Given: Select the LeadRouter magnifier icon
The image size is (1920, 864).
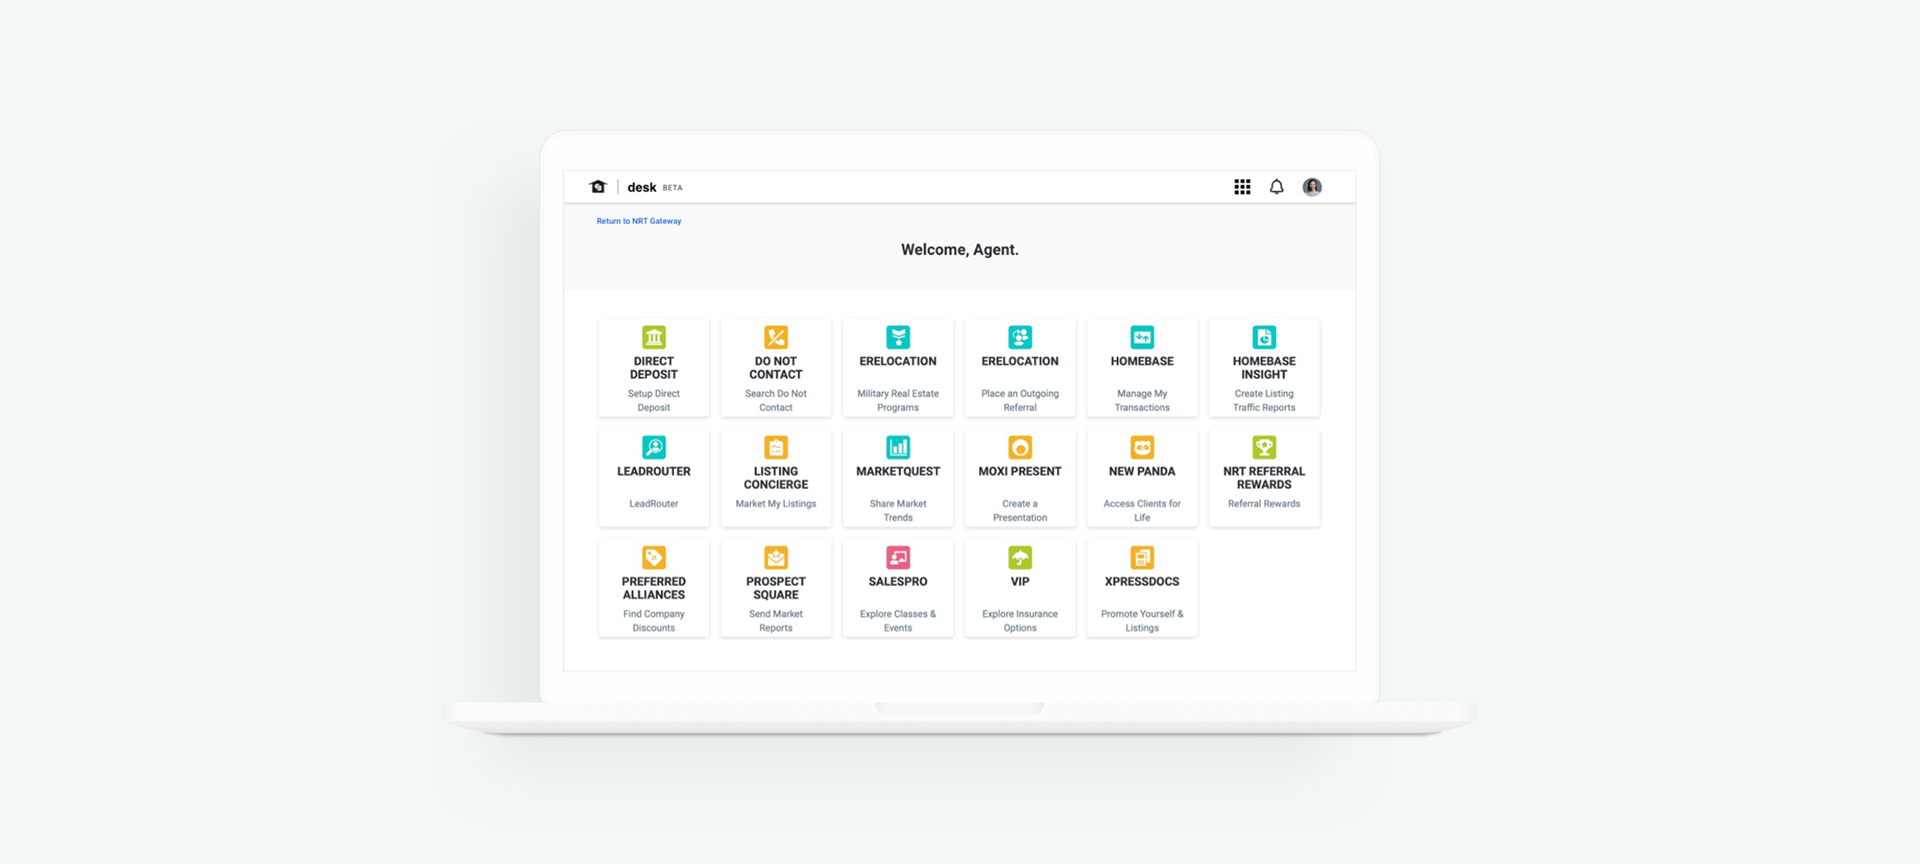Looking at the screenshot, I should coord(654,447).
